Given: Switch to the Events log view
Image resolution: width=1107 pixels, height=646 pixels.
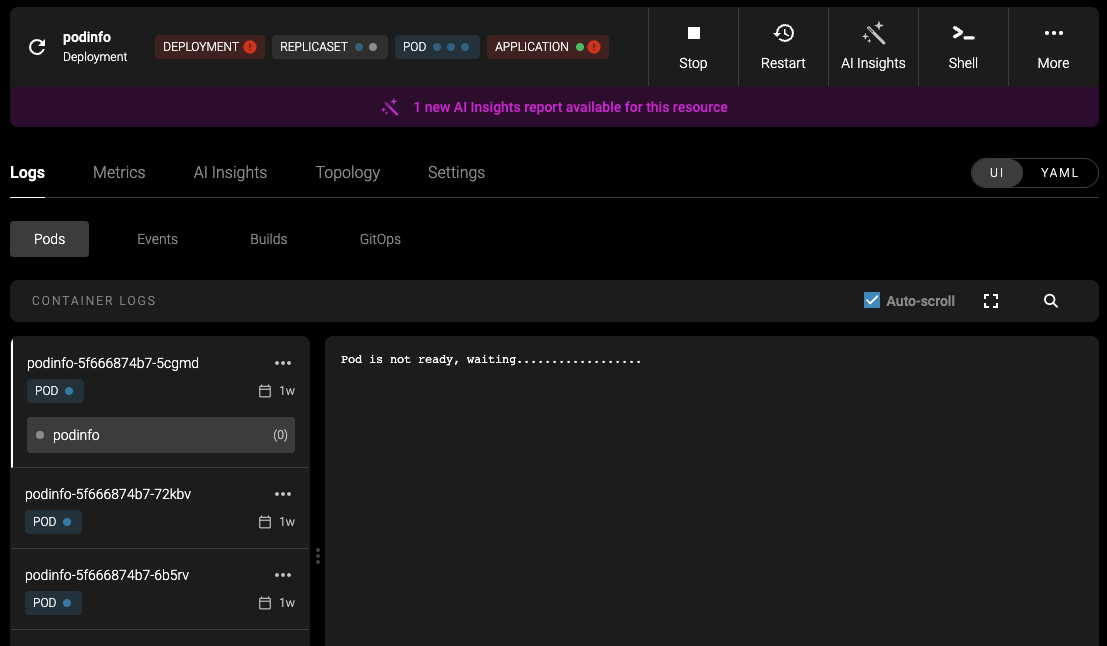Looking at the screenshot, I should [157, 239].
